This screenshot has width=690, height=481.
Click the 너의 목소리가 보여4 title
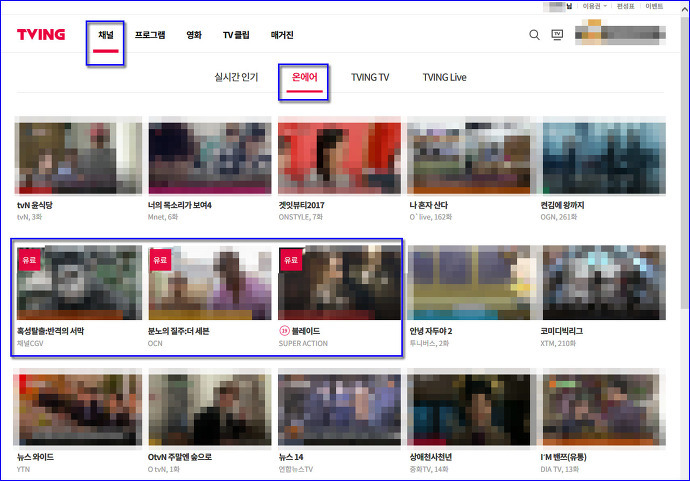coord(180,205)
